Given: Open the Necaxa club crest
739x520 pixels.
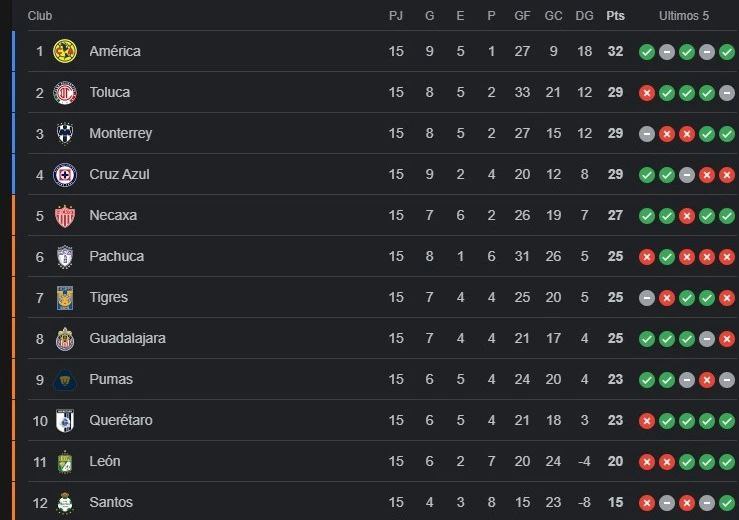Looking at the screenshot, I should (65, 215).
